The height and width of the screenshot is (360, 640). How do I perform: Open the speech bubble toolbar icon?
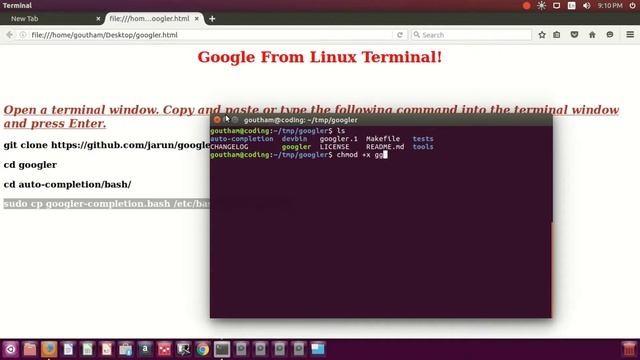tap(610, 35)
